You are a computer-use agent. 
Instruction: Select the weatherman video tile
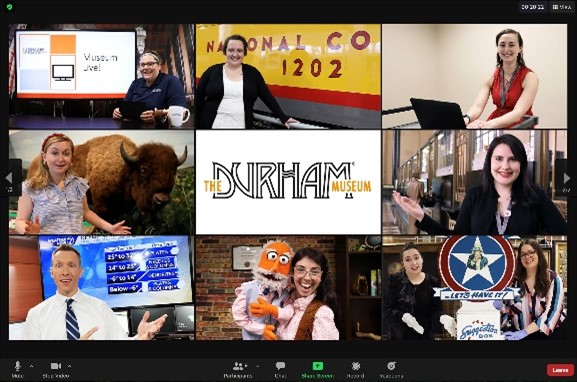point(102,288)
